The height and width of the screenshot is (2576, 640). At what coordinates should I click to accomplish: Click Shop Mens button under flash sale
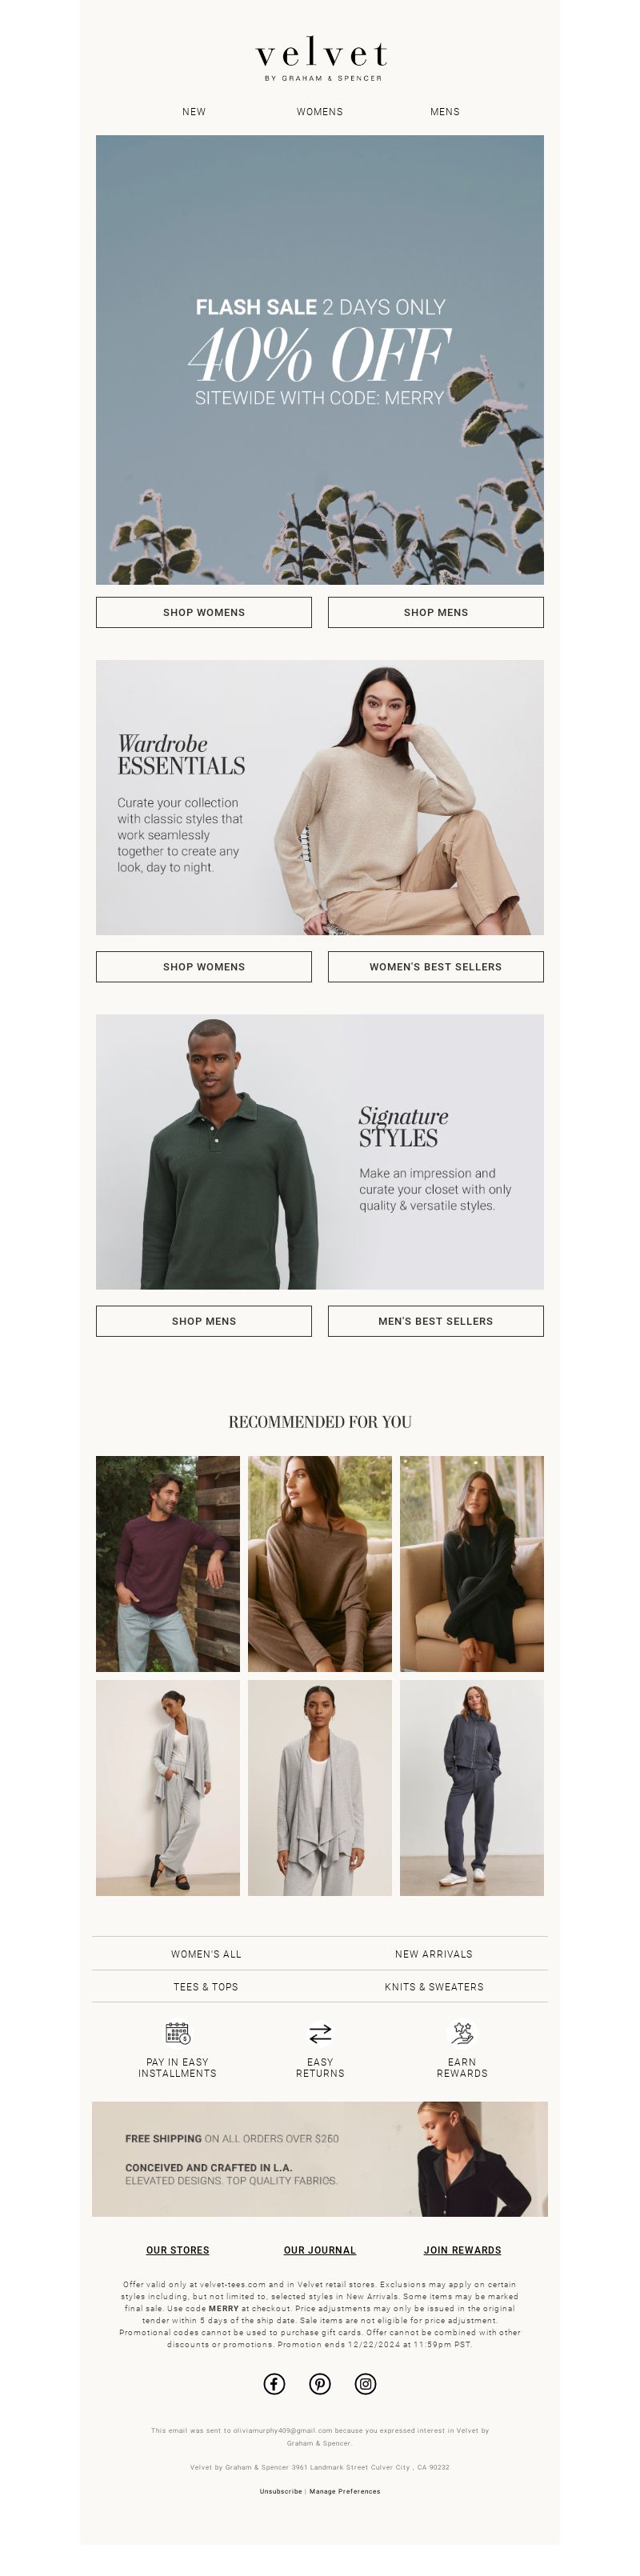tap(436, 612)
